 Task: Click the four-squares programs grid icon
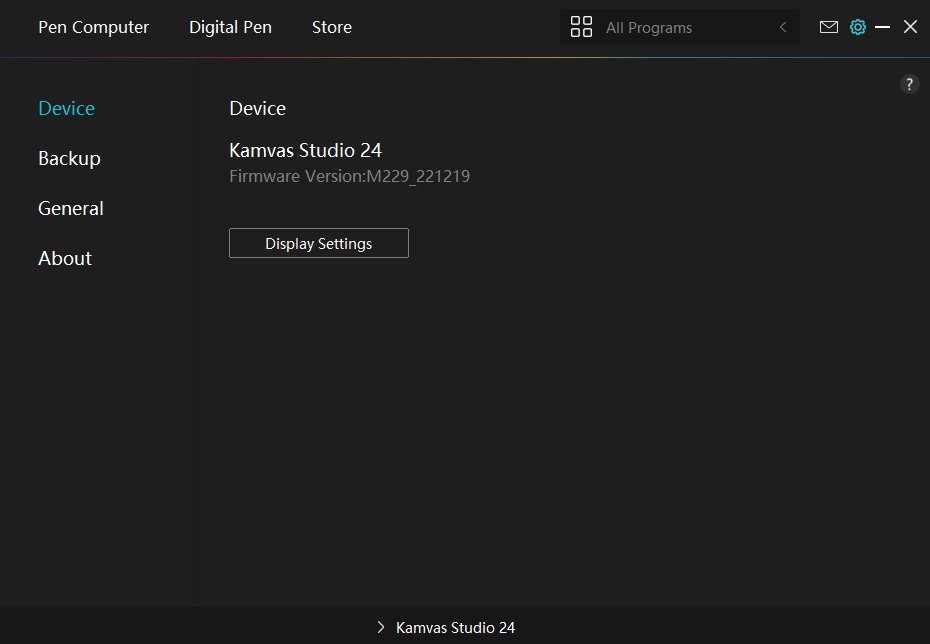pos(581,27)
